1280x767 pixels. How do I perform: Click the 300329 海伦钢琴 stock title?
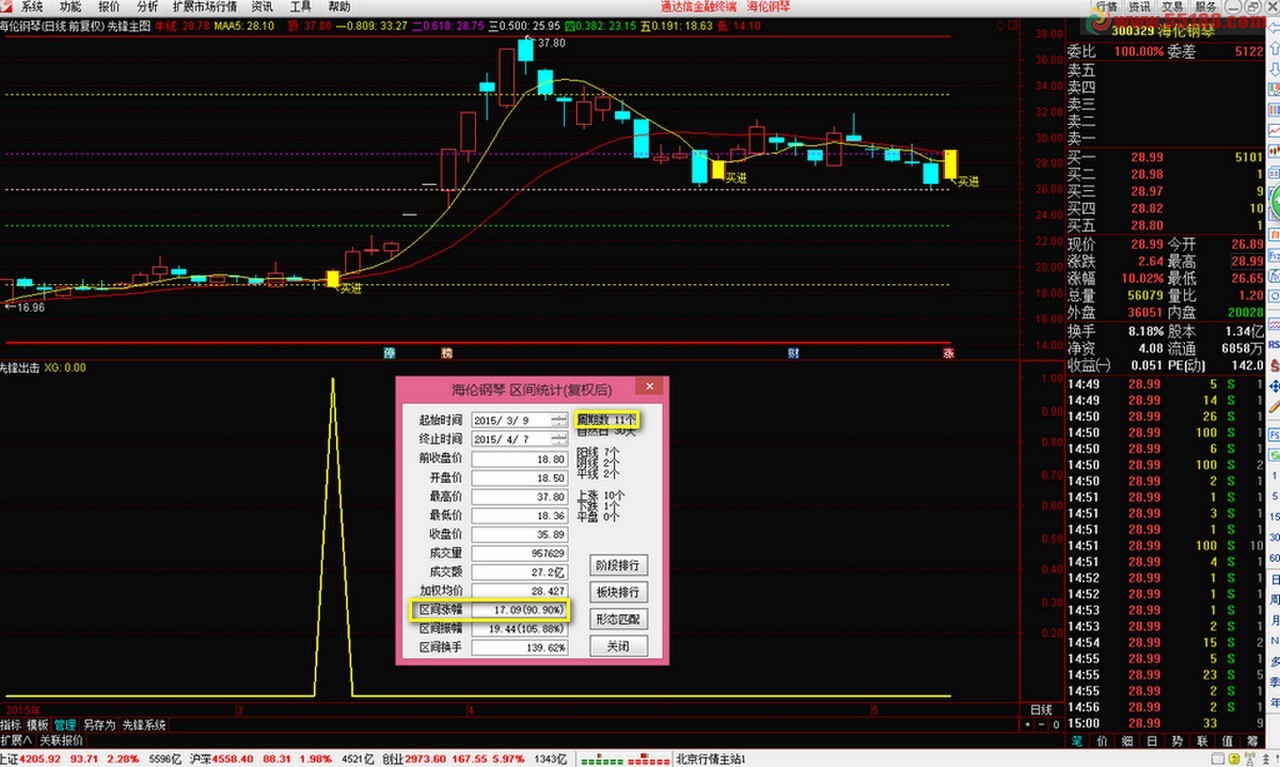[x=1163, y=31]
